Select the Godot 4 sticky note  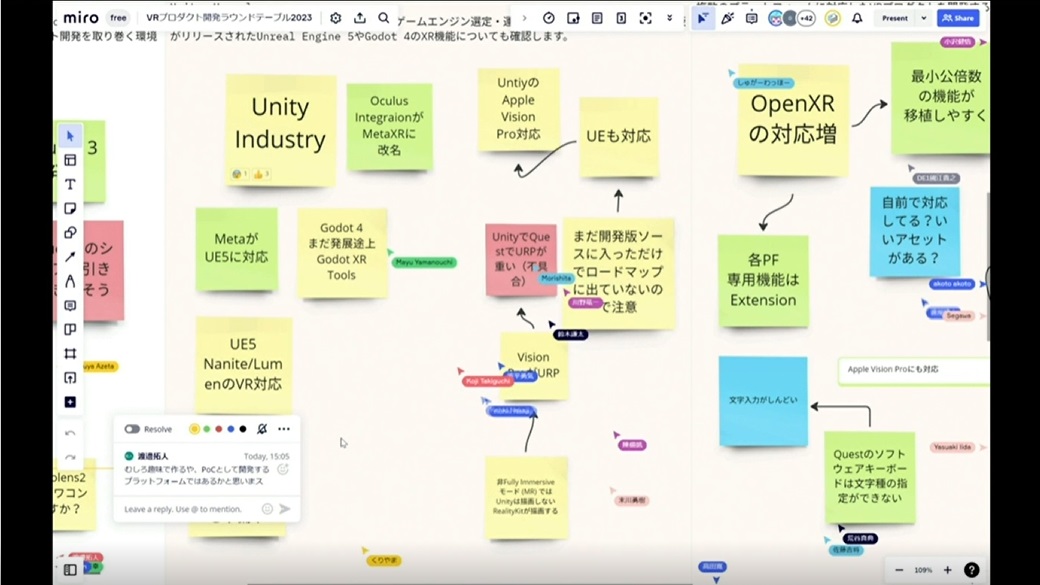pos(342,252)
